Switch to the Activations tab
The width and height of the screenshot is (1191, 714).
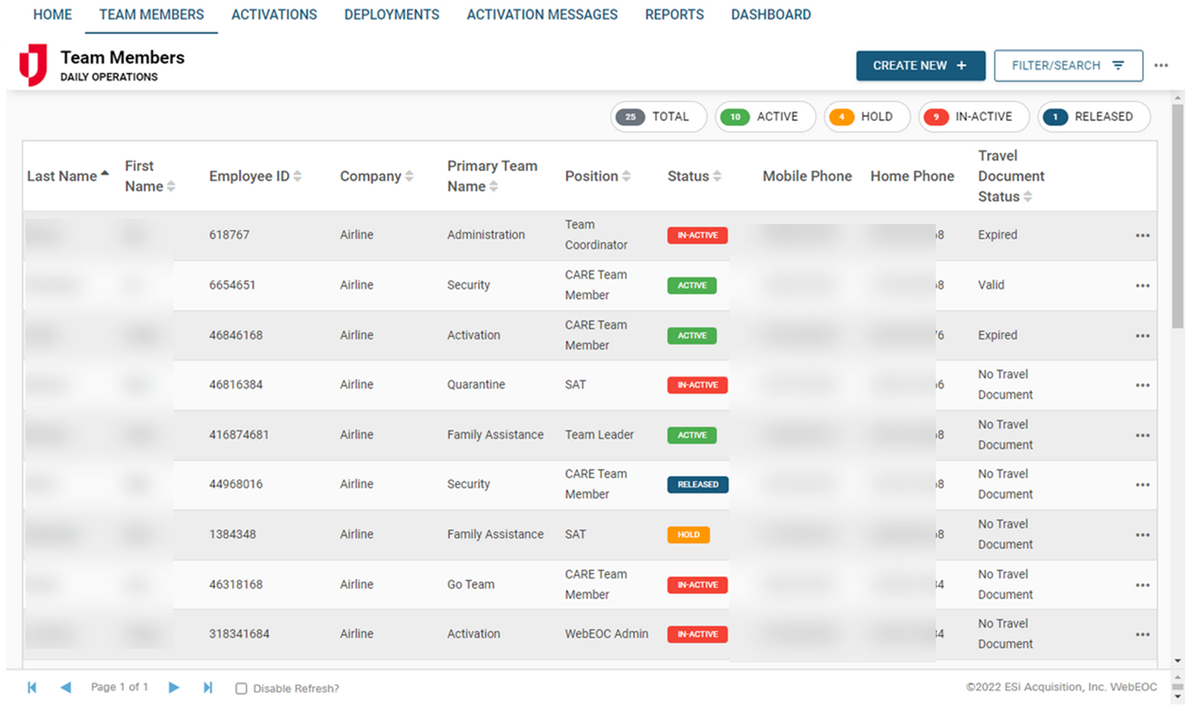coord(274,15)
